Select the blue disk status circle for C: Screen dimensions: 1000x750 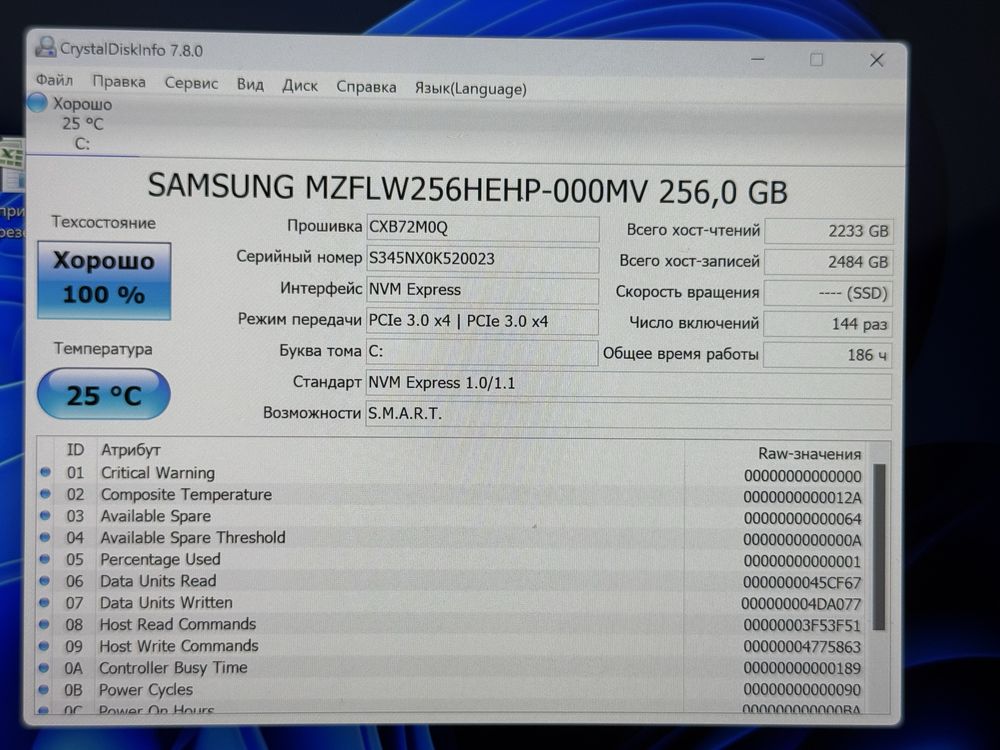[37, 103]
